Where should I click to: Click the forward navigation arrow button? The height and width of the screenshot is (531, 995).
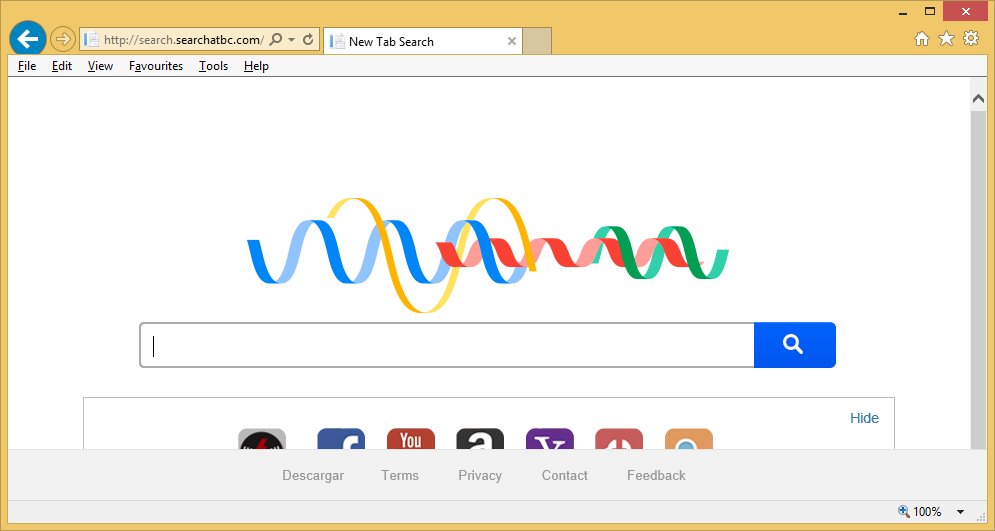(x=62, y=39)
